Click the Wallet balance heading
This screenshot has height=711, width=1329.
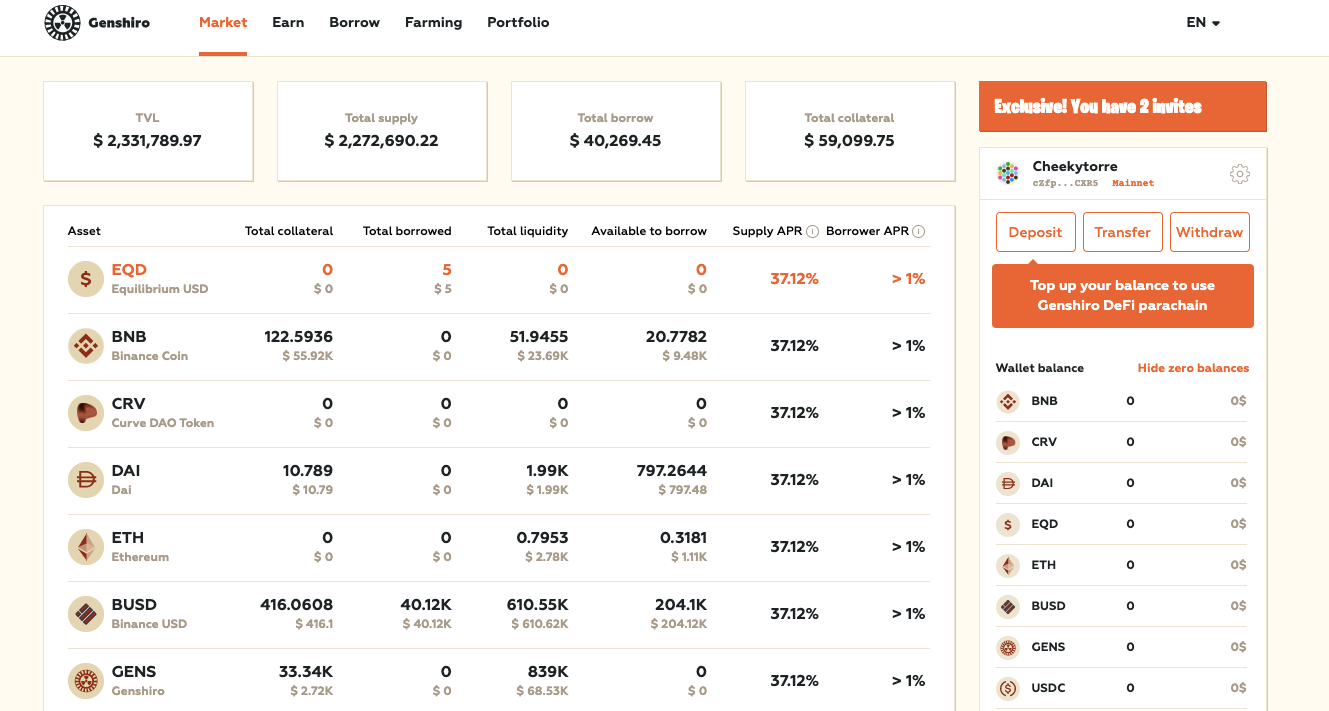1040,368
